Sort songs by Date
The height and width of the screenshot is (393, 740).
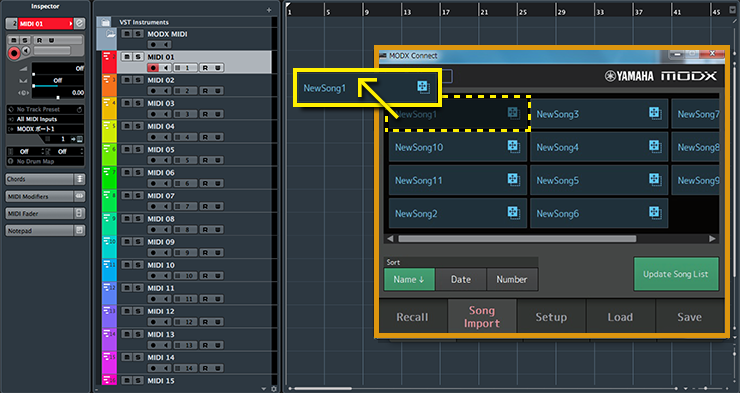pos(461,279)
